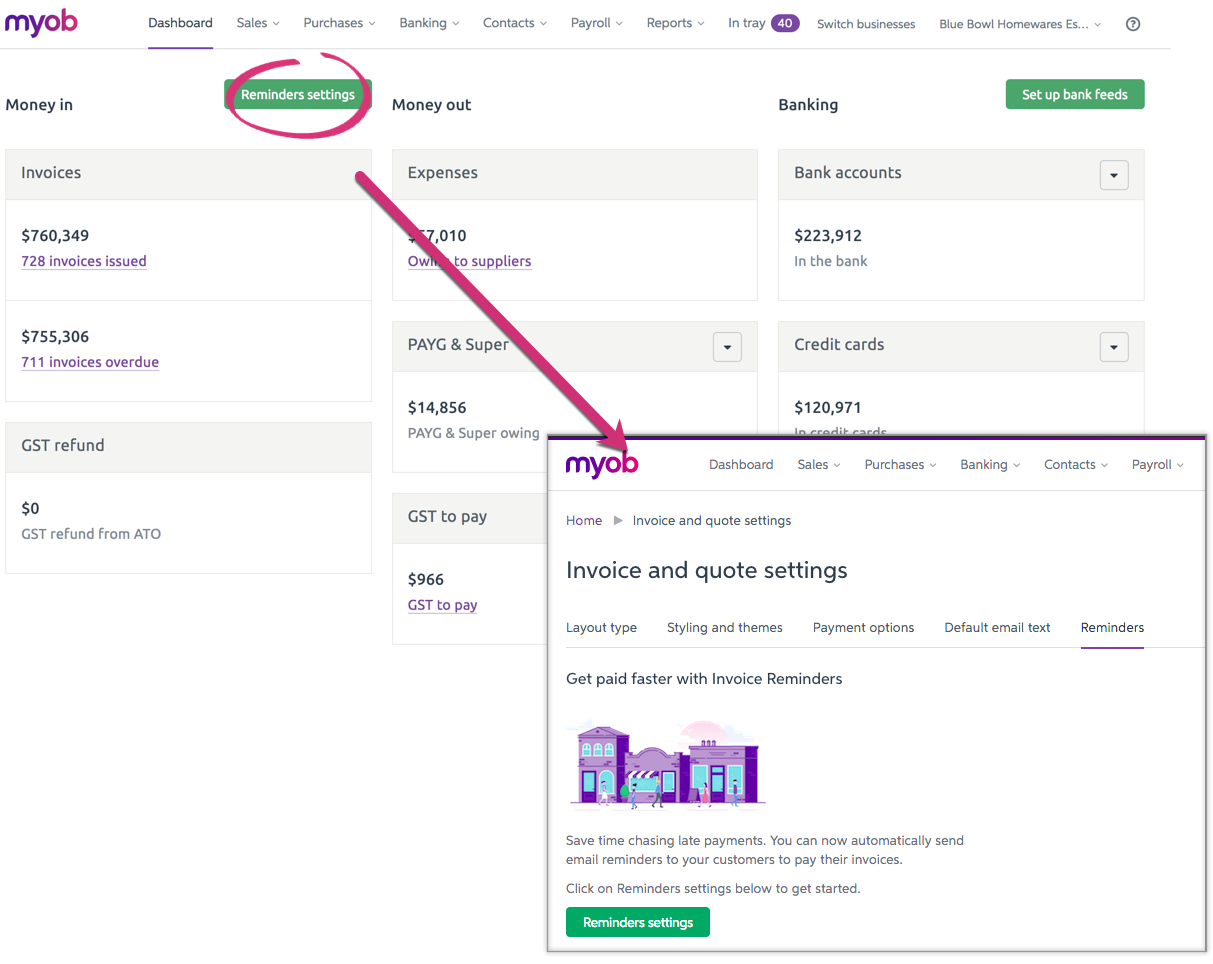Go to the Default email text tab
Viewport: 1213px width, 964px height.
point(997,628)
